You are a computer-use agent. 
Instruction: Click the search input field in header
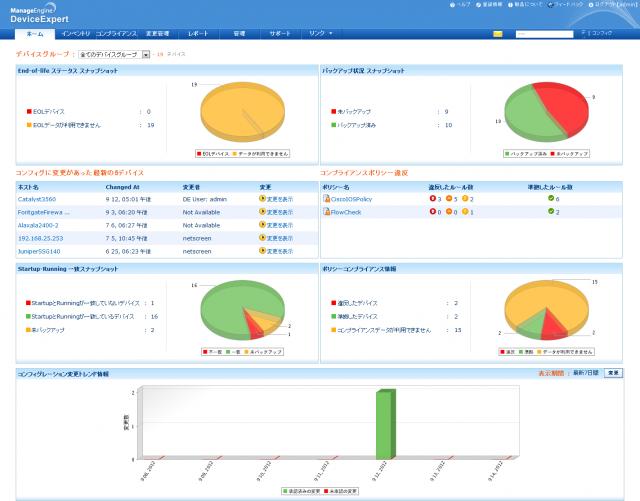click(x=544, y=34)
